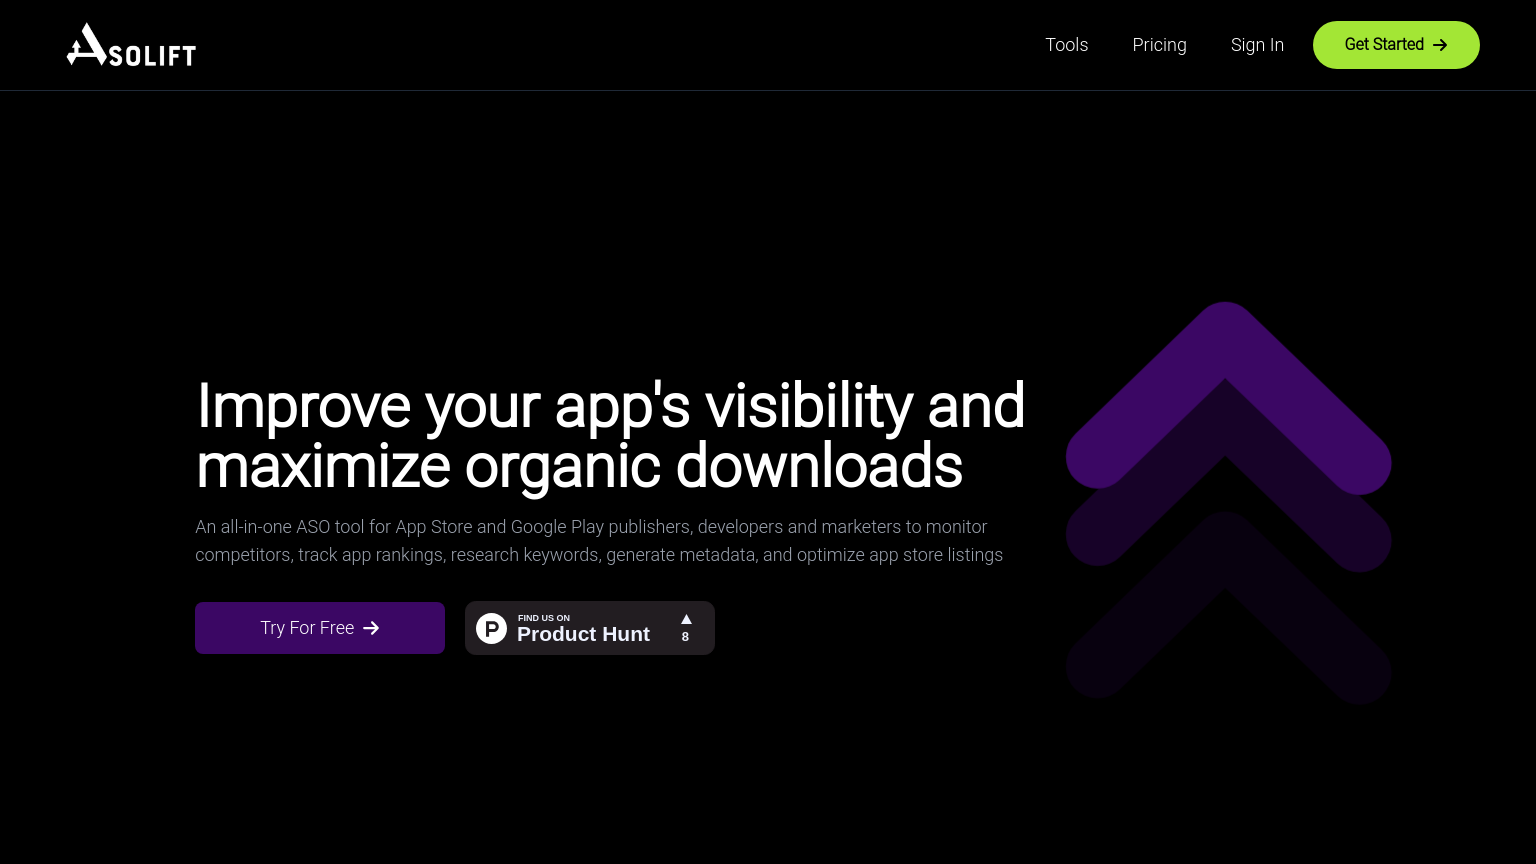Click the headline word visibility
Screen dimensions: 1536x864
808,406
